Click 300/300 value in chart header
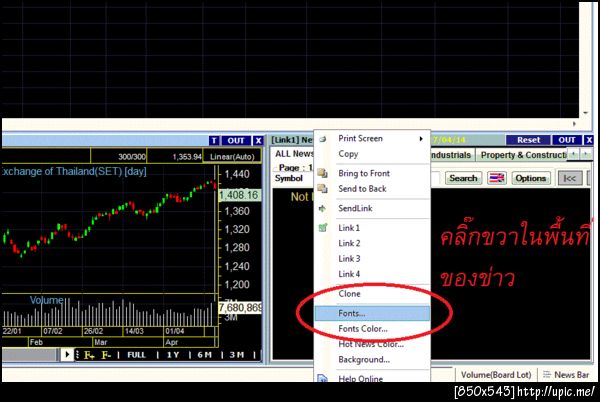Screen dimensions: 600x402 click(132, 157)
